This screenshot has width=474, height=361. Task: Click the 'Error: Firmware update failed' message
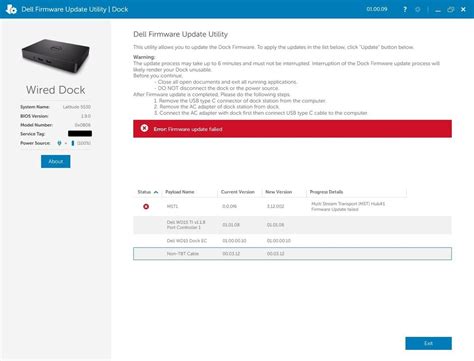click(x=188, y=129)
